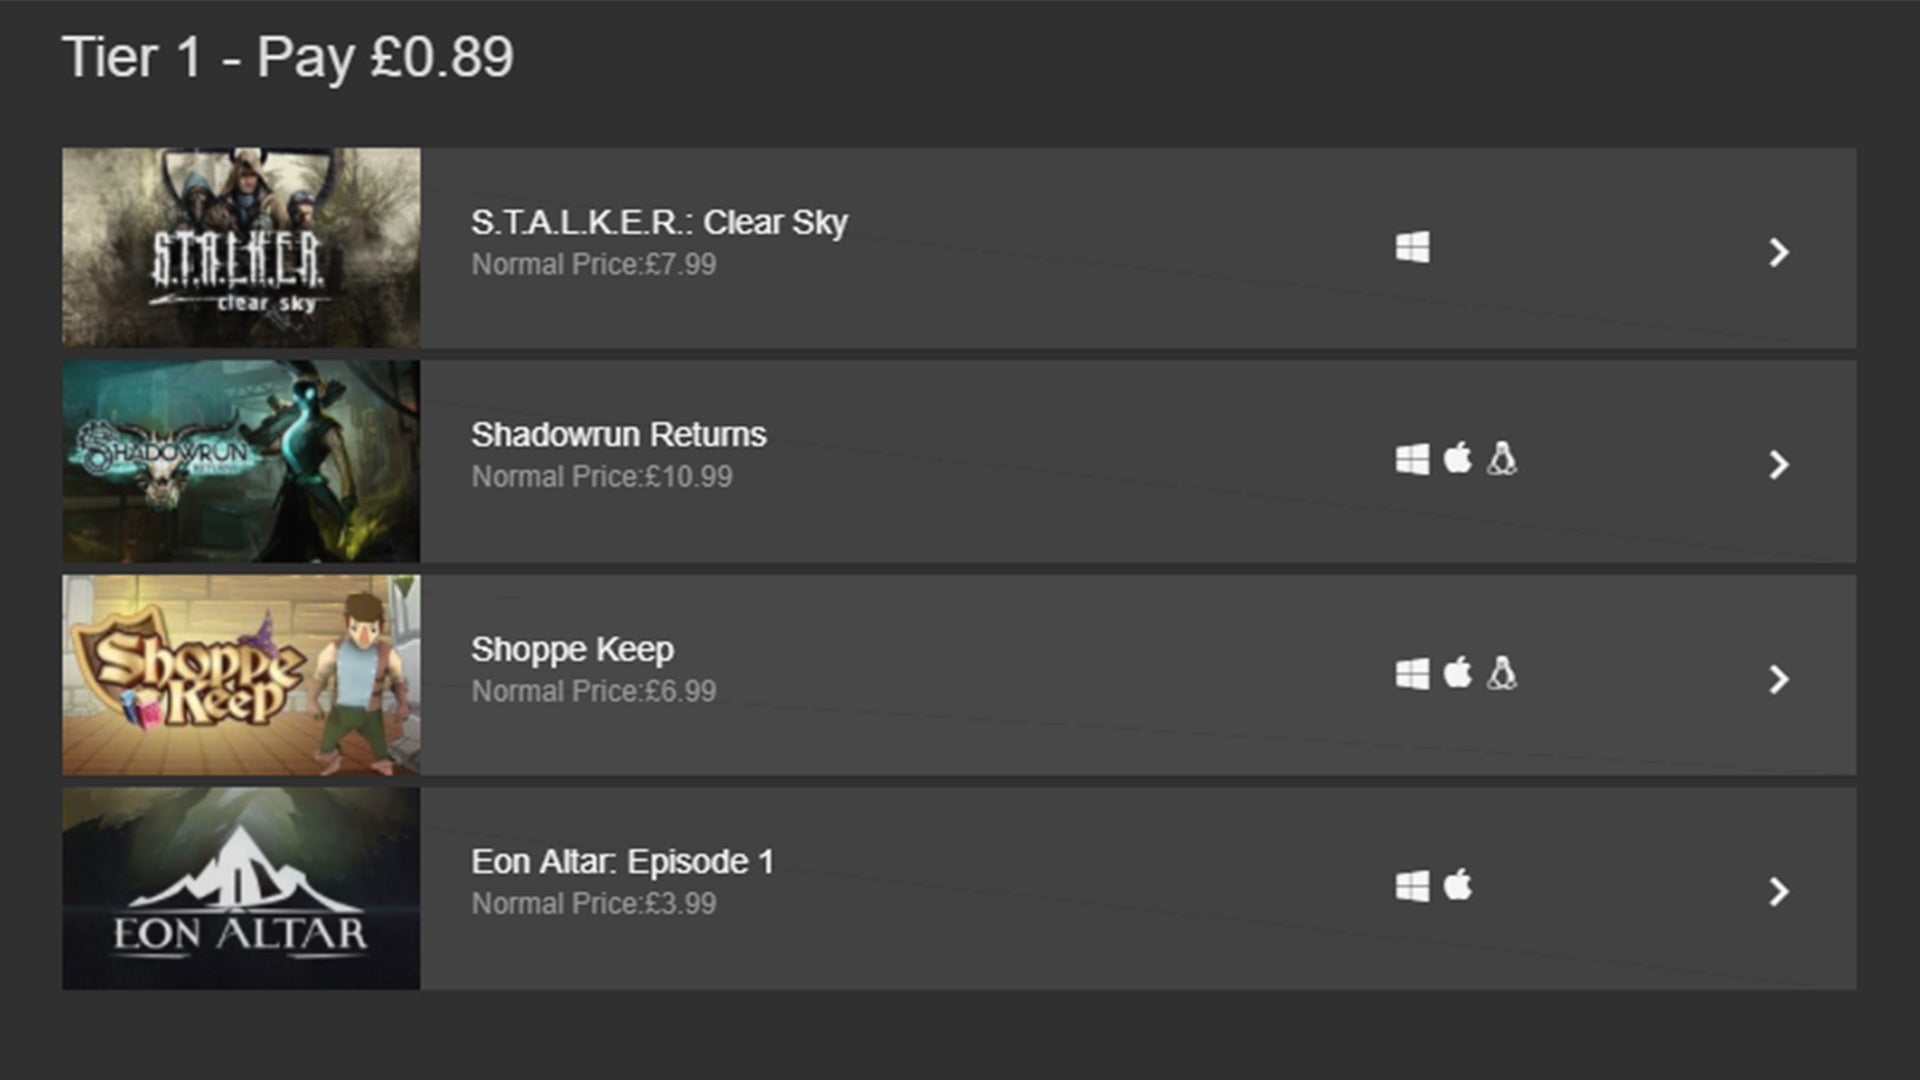Click the Windows icon for S.T.A.L.K.E.R.: Clear Sky
Viewport: 1920px width, 1080px height.
(x=1412, y=247)
